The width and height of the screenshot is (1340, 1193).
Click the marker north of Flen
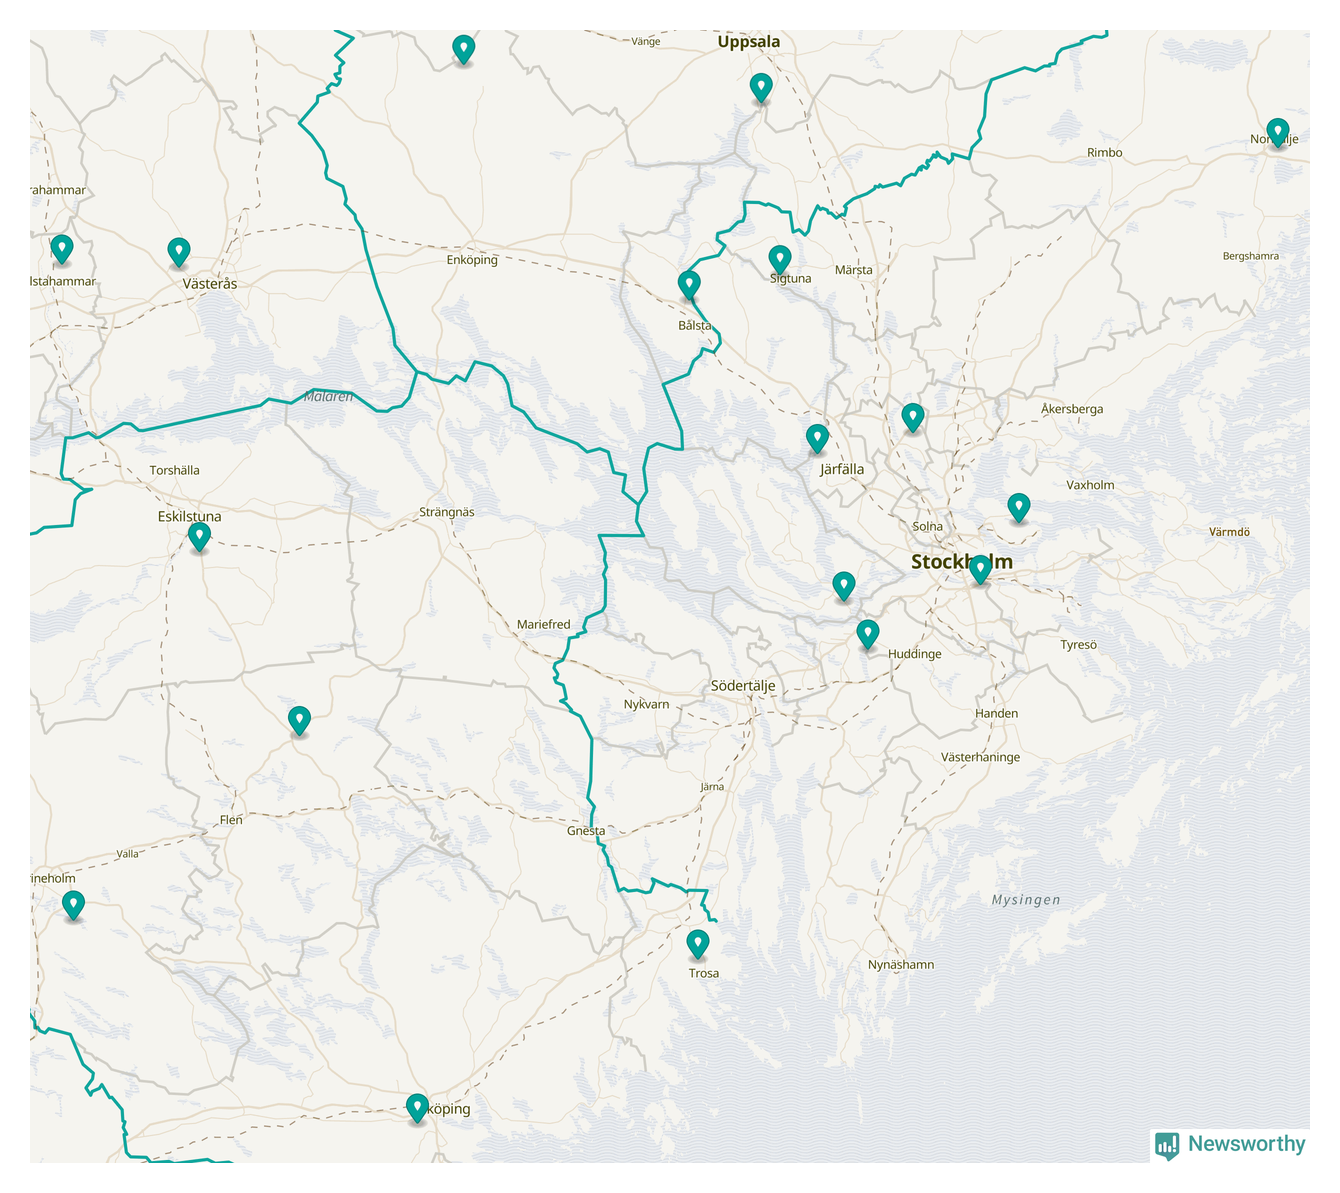pyautogui.click(x=299, y=720)
